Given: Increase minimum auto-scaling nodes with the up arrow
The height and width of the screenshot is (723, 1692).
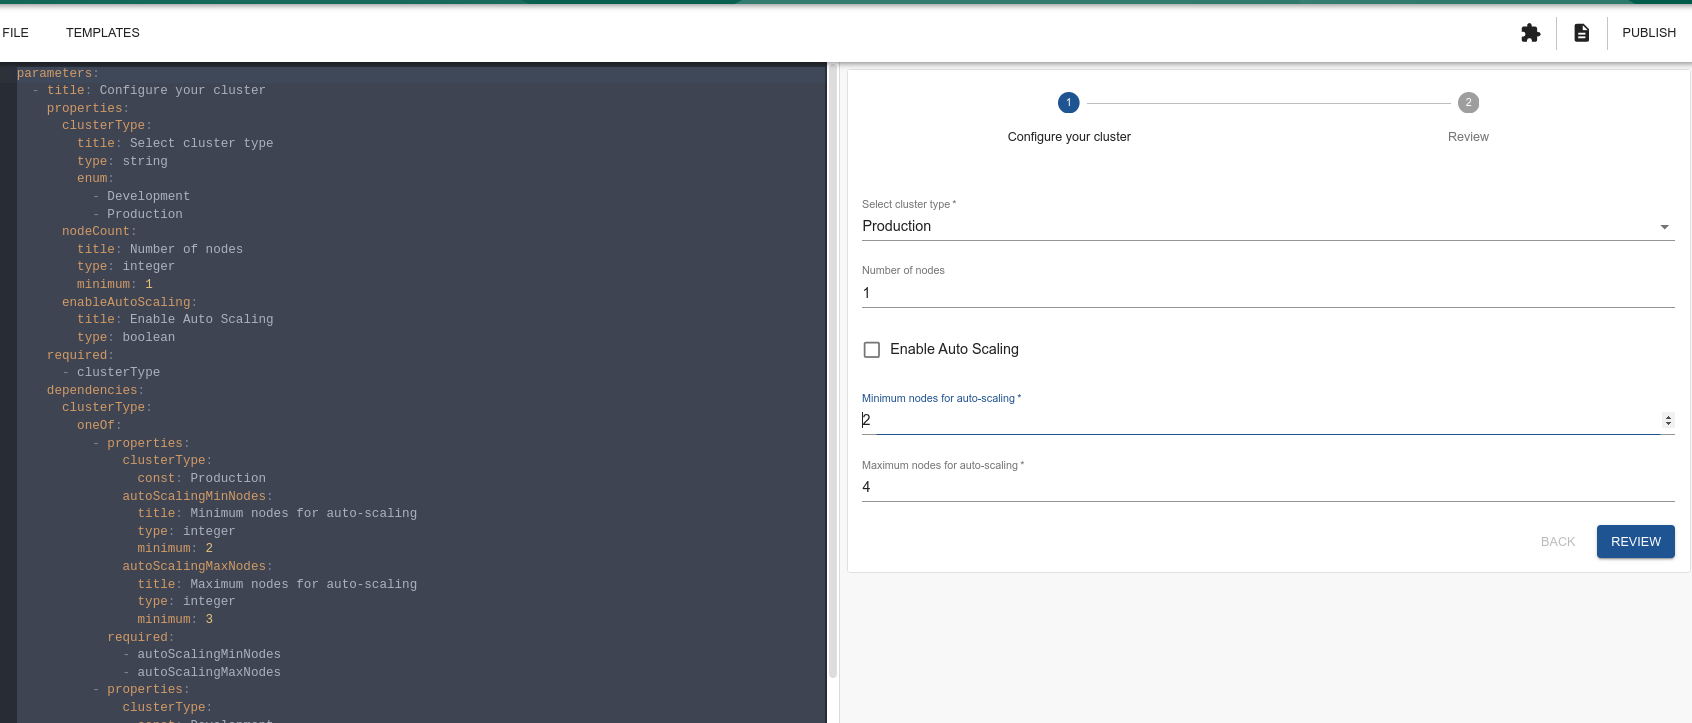Looking at the screenshot, I should coord(1668,417).
